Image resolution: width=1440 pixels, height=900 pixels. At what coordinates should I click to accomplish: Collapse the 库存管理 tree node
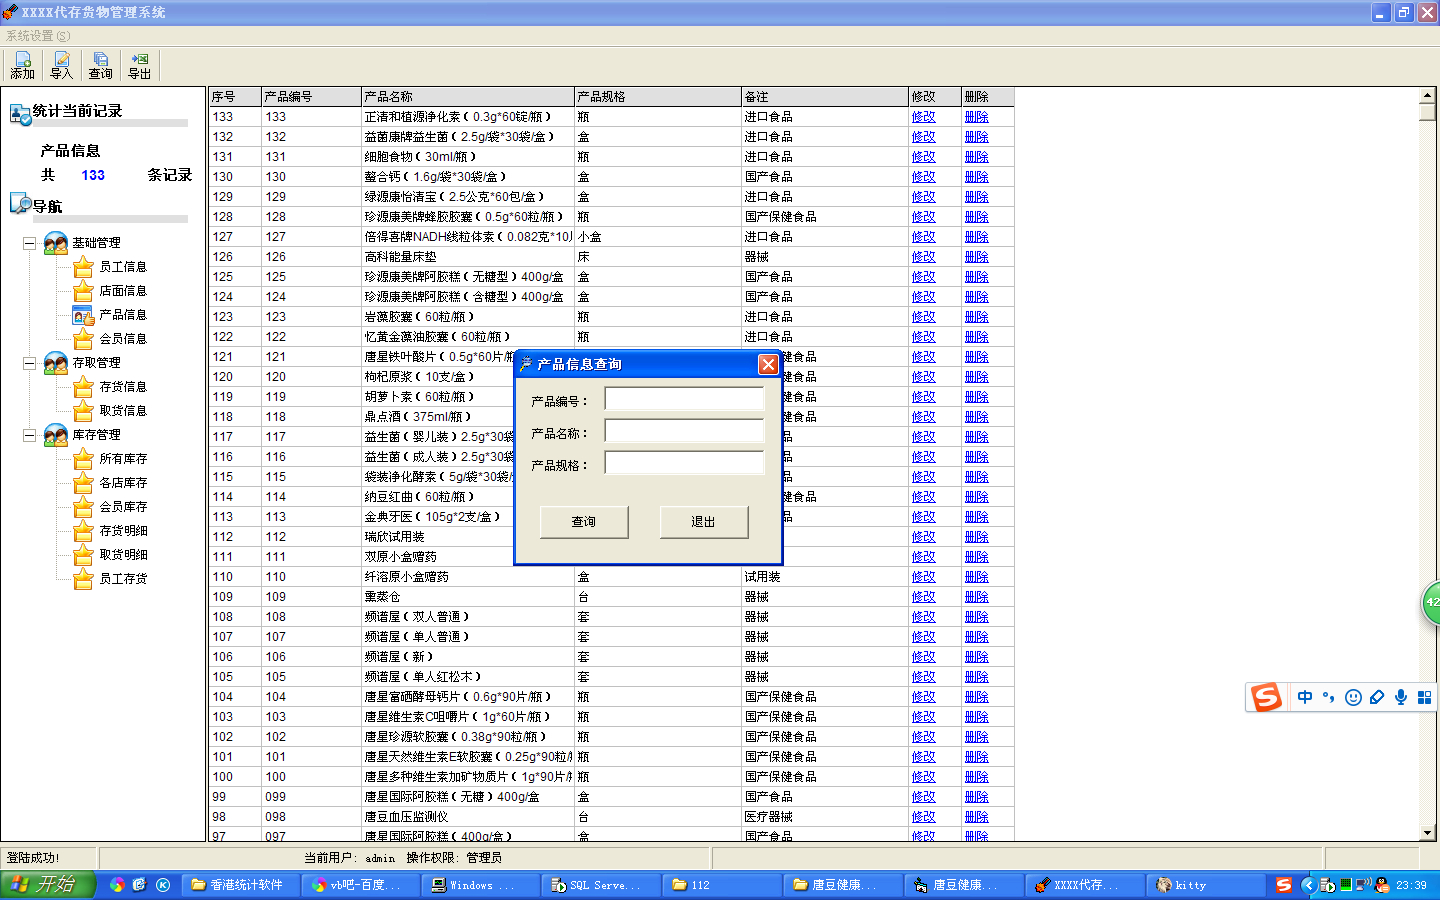(x=30, y=435)
